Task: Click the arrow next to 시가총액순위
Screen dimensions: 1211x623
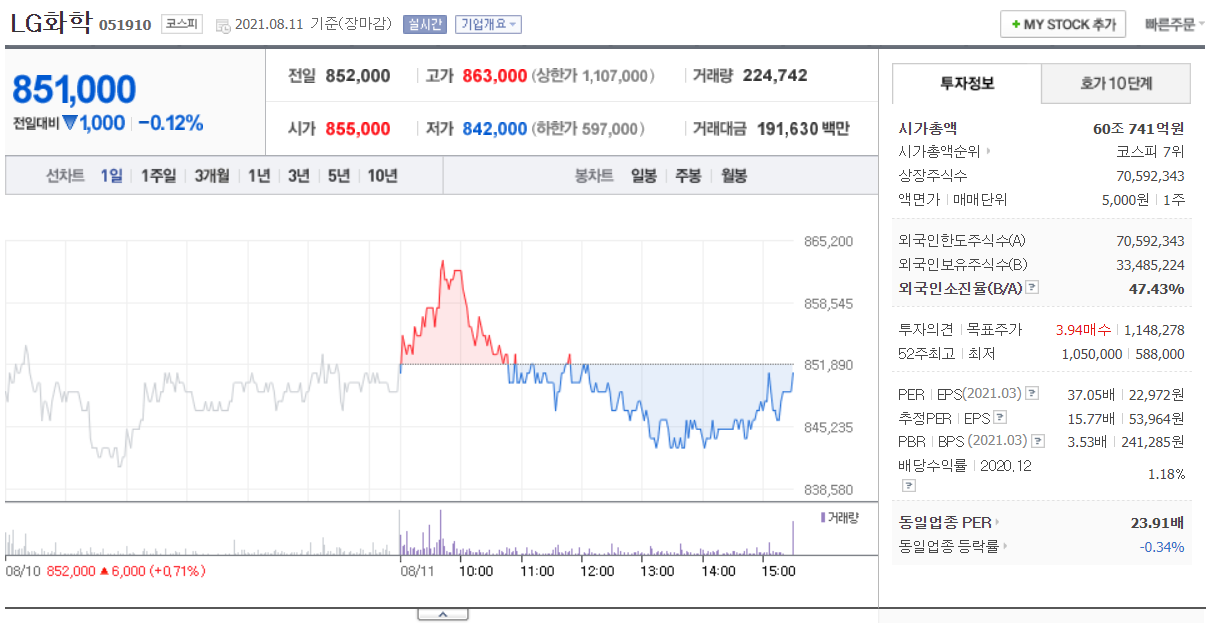Action: click(x=989, y=152)
